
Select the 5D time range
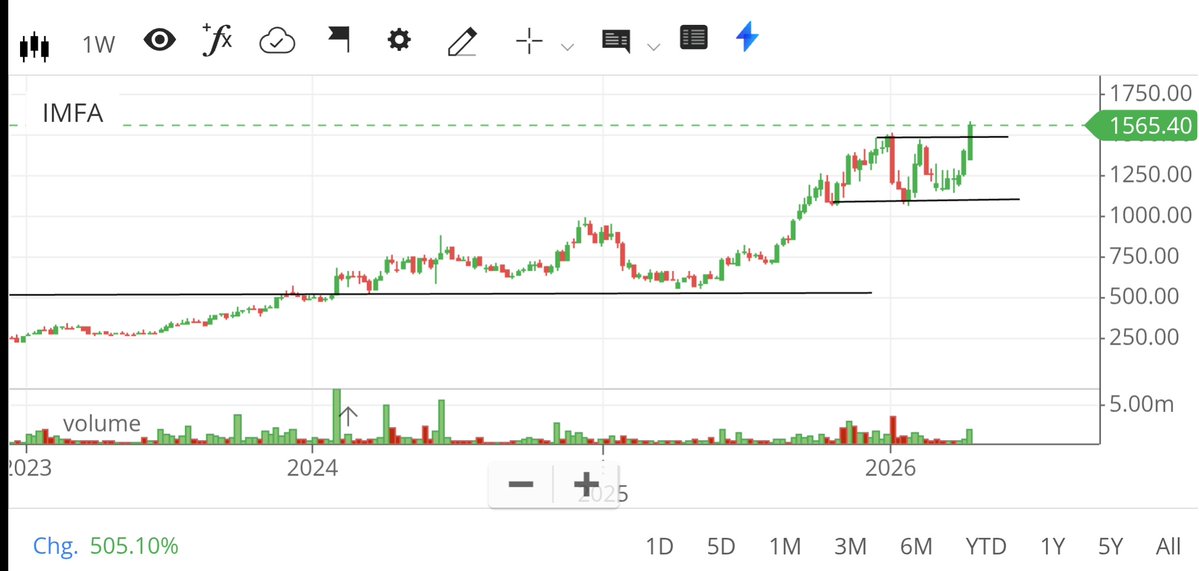tap(721, 547)
